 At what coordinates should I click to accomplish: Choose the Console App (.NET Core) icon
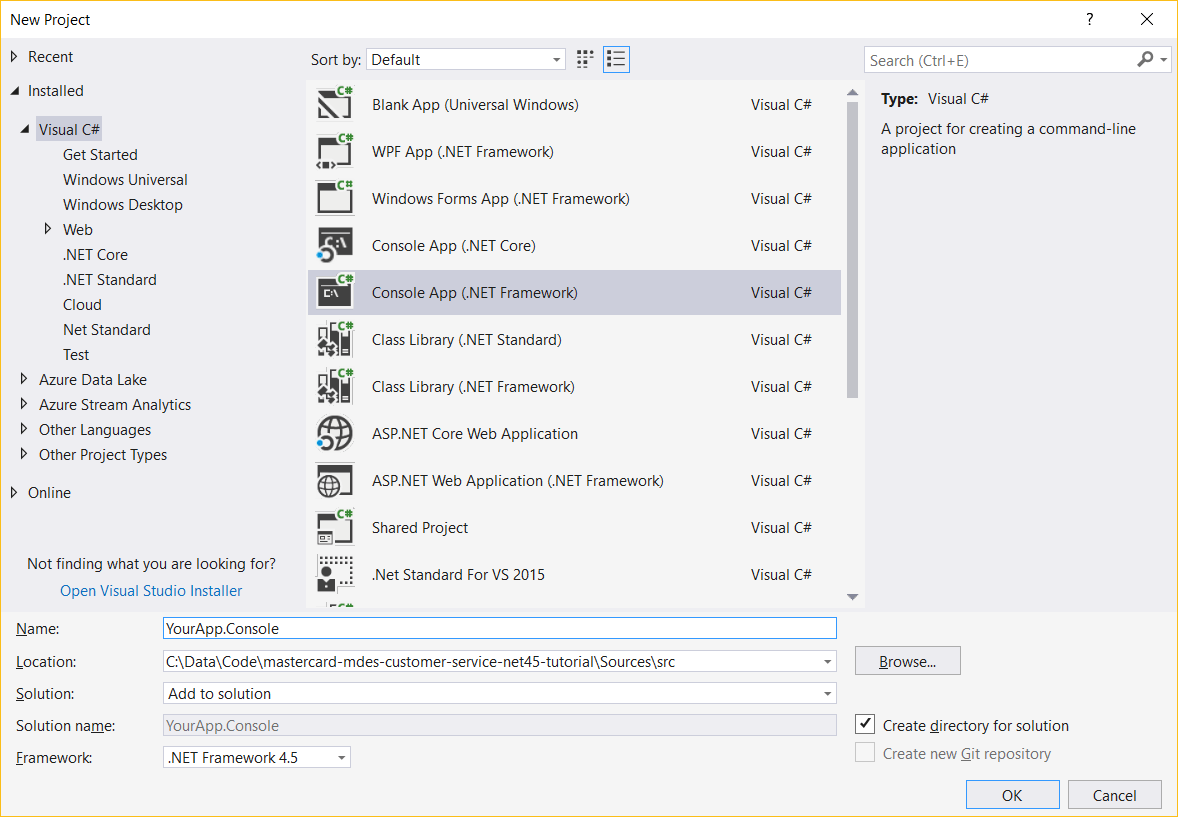(x=335, y=246)
